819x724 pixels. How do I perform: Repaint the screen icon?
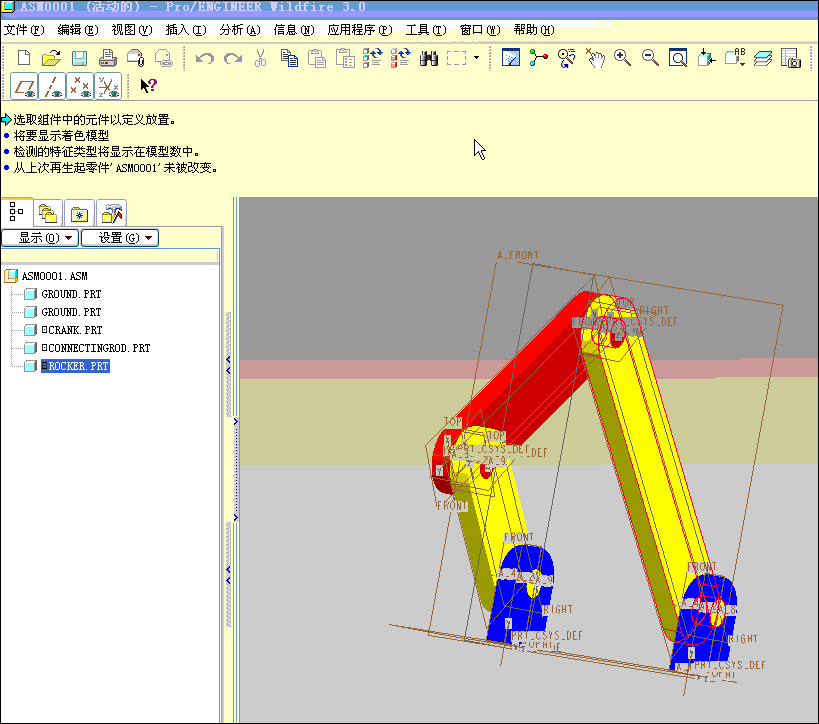click(x=511, y=58)
